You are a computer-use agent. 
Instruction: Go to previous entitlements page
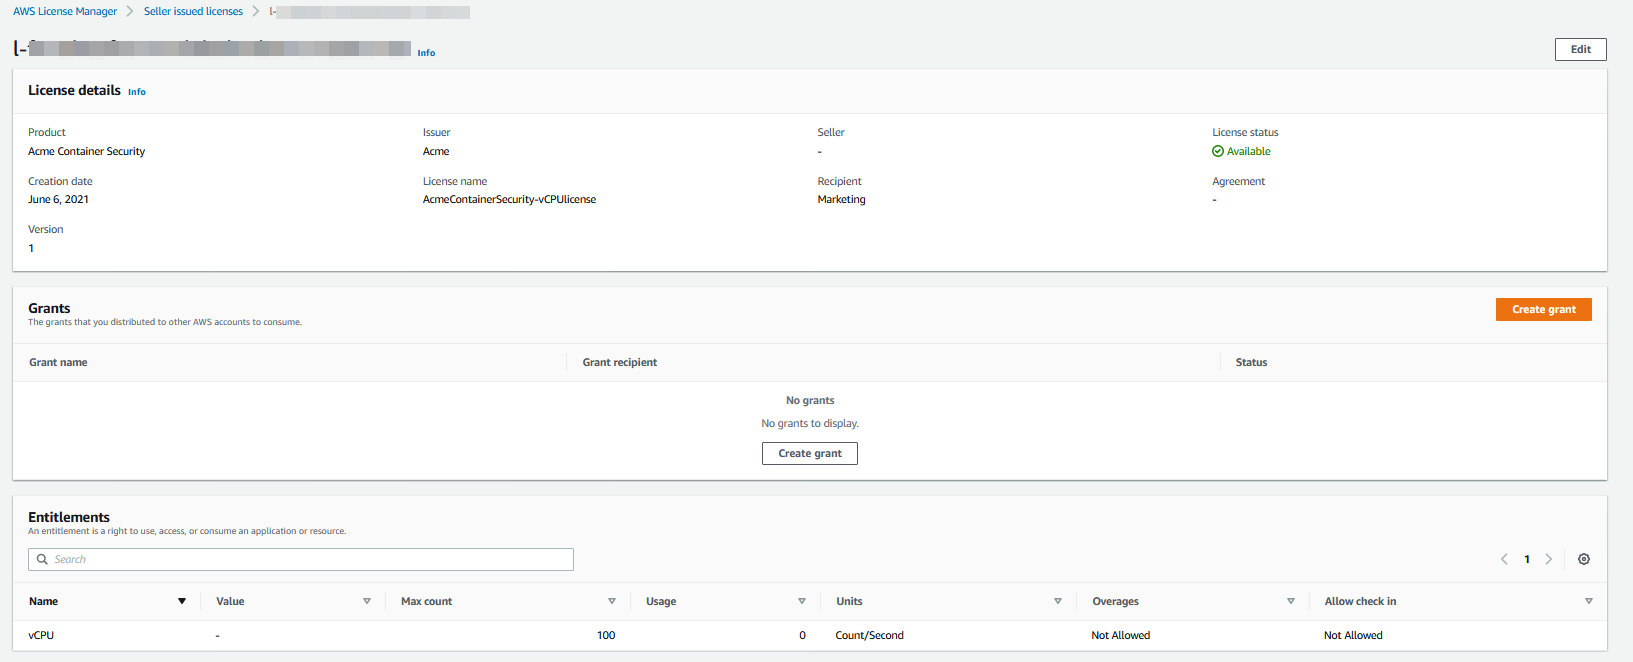1504,559
